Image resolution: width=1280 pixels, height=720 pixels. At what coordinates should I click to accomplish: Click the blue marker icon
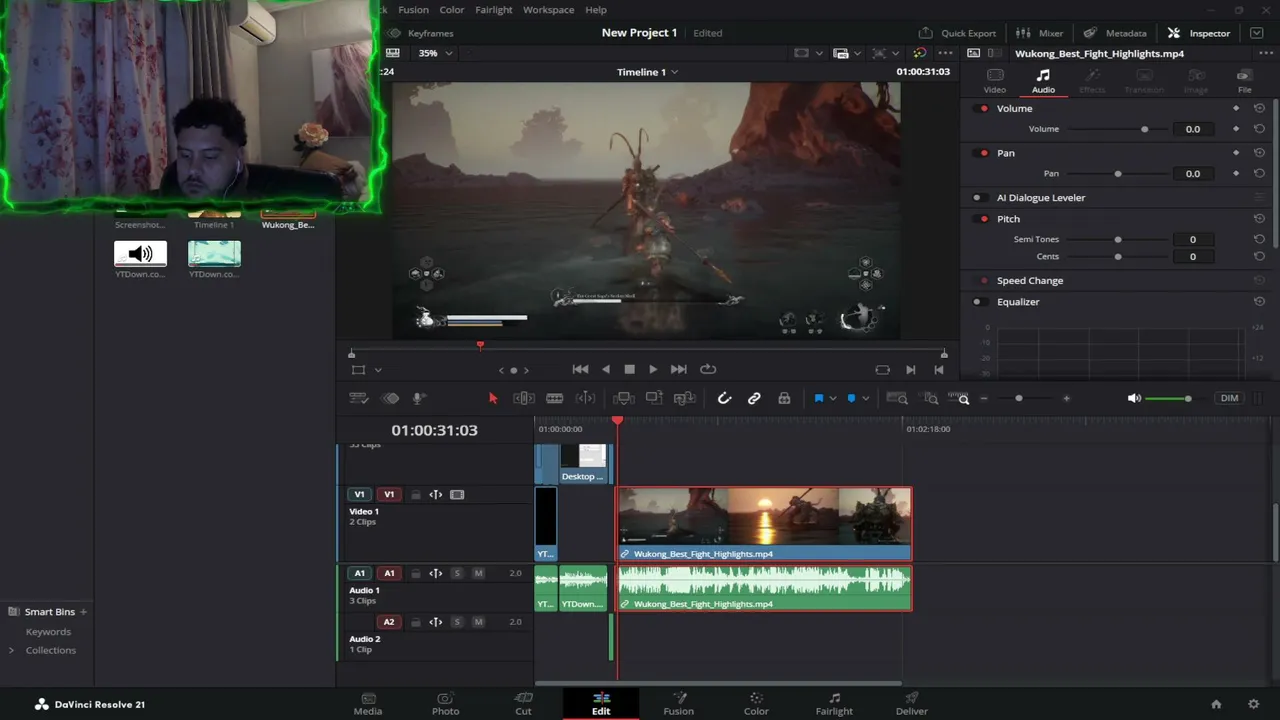pyautogui.click(x=851, y=398)
